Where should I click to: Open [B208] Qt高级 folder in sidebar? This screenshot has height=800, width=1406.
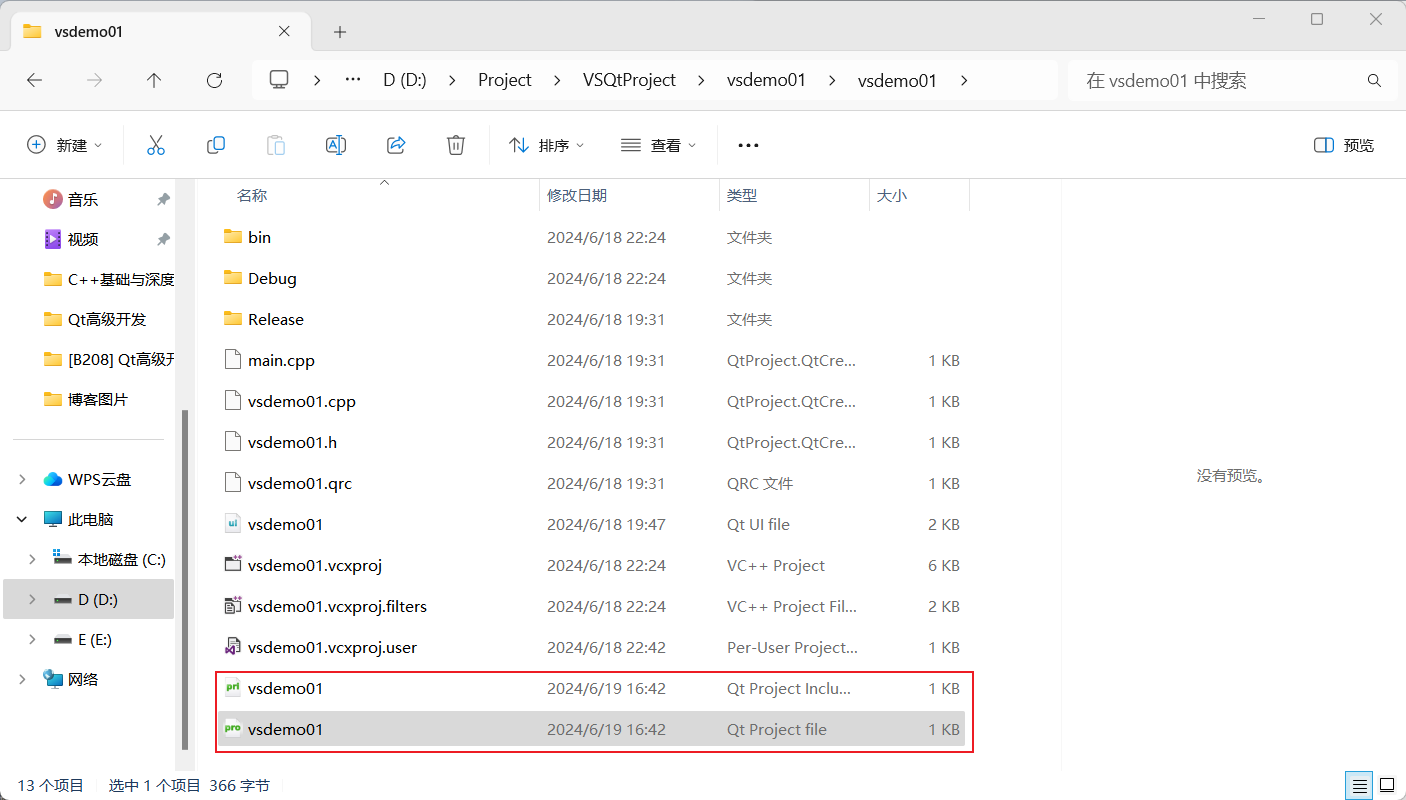[x=121, y=360]
